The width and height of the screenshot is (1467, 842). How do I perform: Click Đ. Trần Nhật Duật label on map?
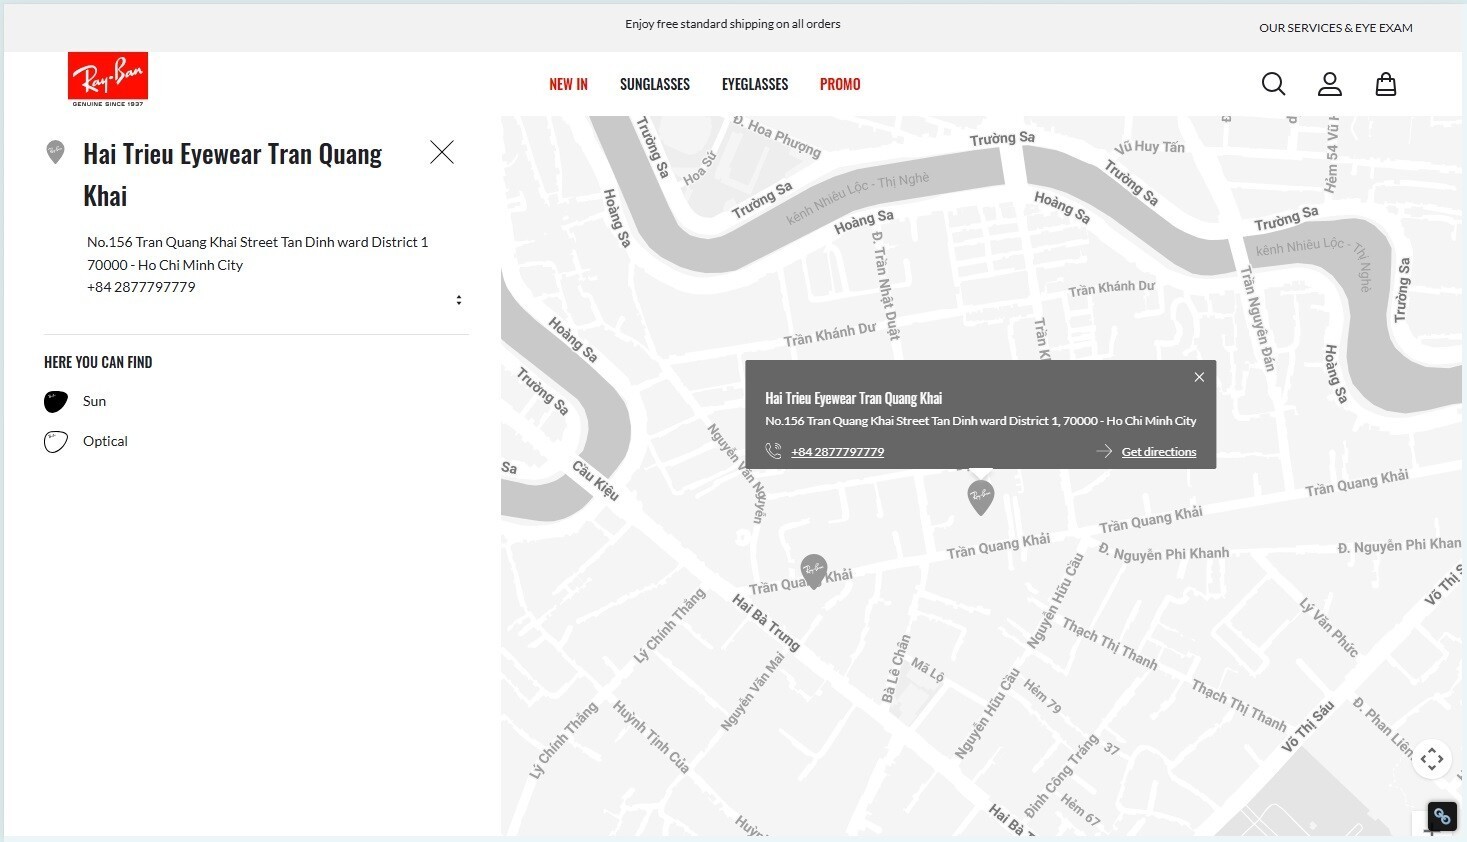tap(886, 286)
